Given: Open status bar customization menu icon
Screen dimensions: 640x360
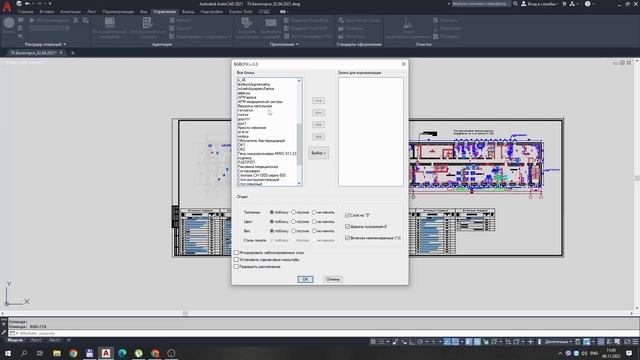Looking at the screenshot, I should [635, 342].
